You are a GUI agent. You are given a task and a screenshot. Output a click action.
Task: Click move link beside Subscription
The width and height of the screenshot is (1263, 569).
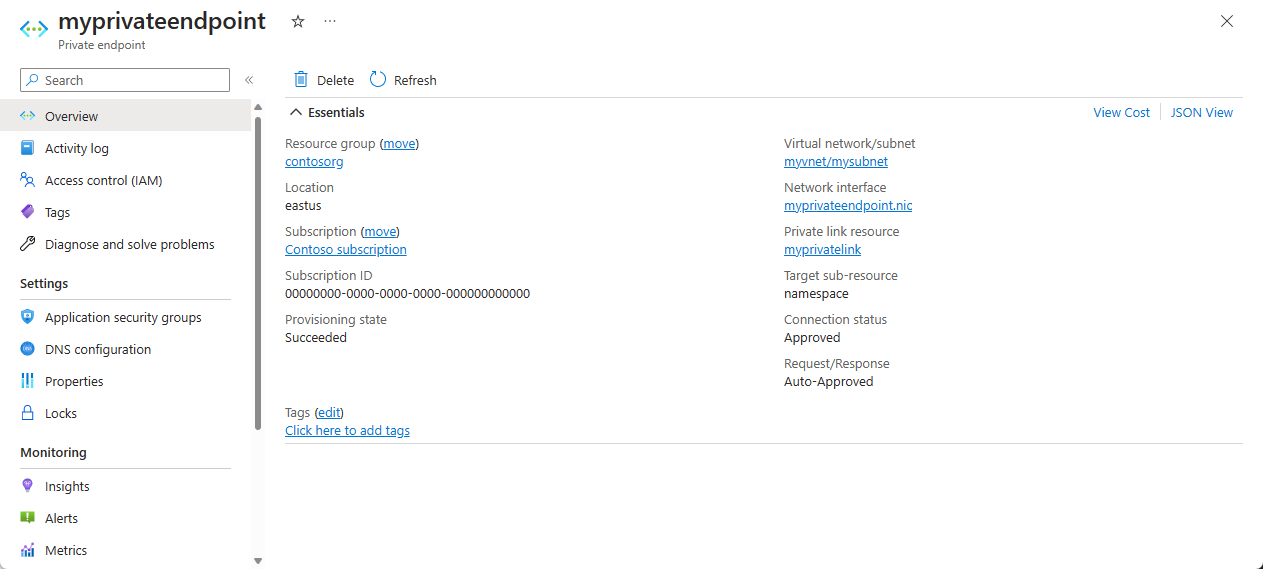(x=380, y=231)
